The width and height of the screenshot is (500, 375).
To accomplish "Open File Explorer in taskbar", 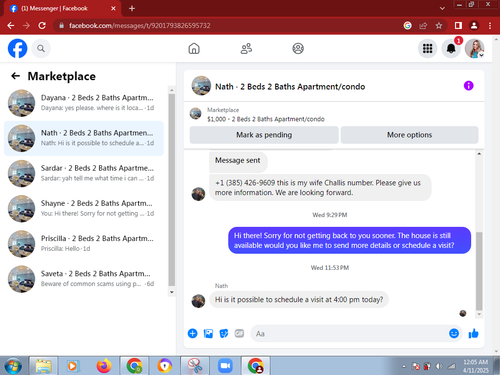I will [44, 366].
